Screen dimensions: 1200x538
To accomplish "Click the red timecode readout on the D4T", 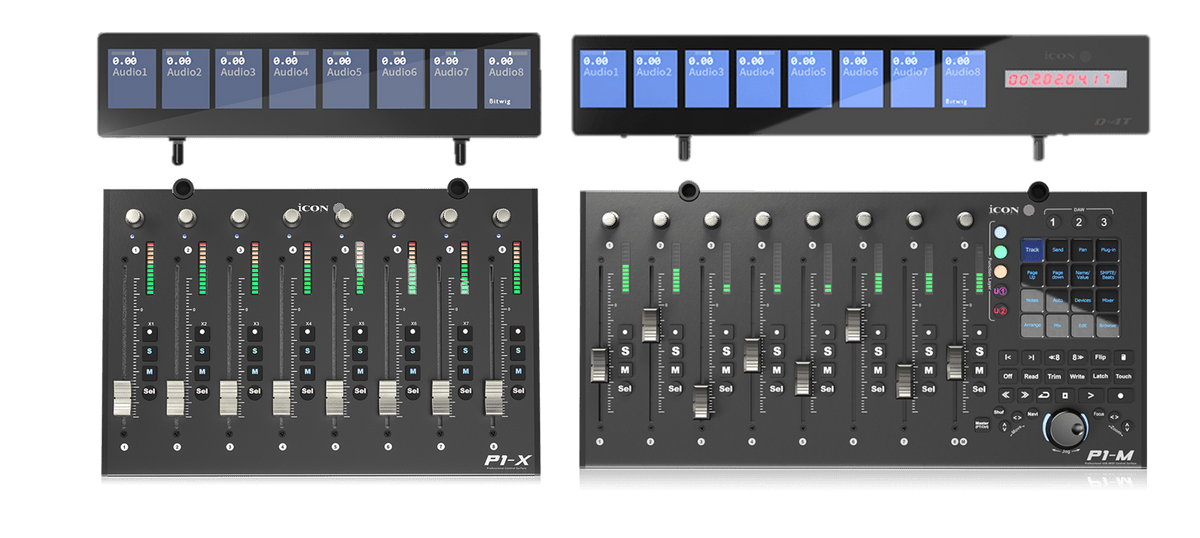I will coord(1067,80).
